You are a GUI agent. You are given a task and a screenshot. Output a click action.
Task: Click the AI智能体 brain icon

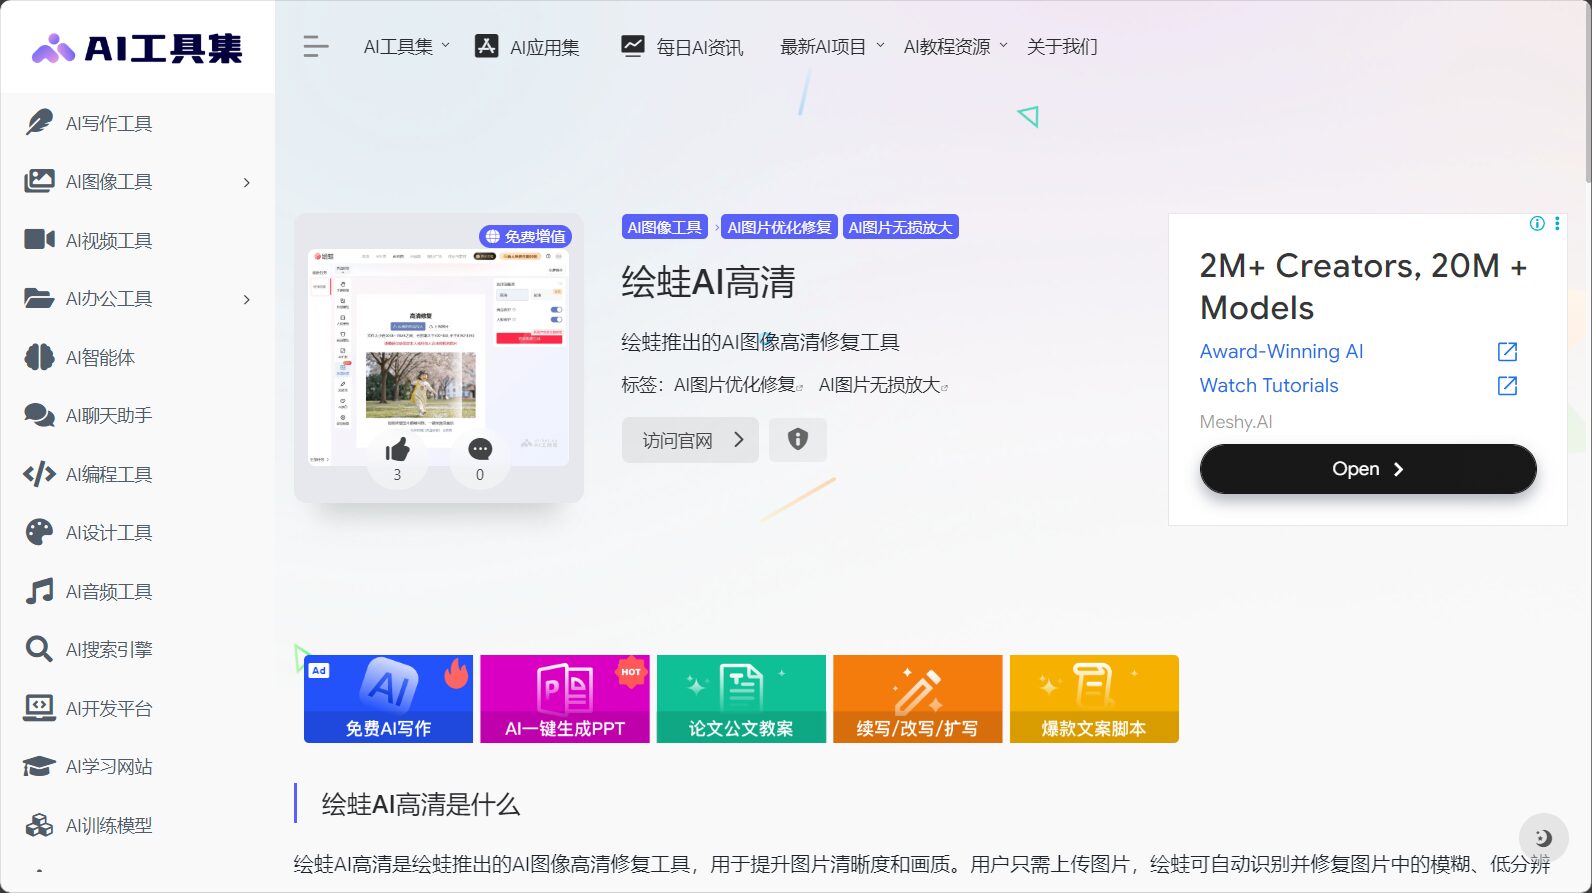pos(39,357)
